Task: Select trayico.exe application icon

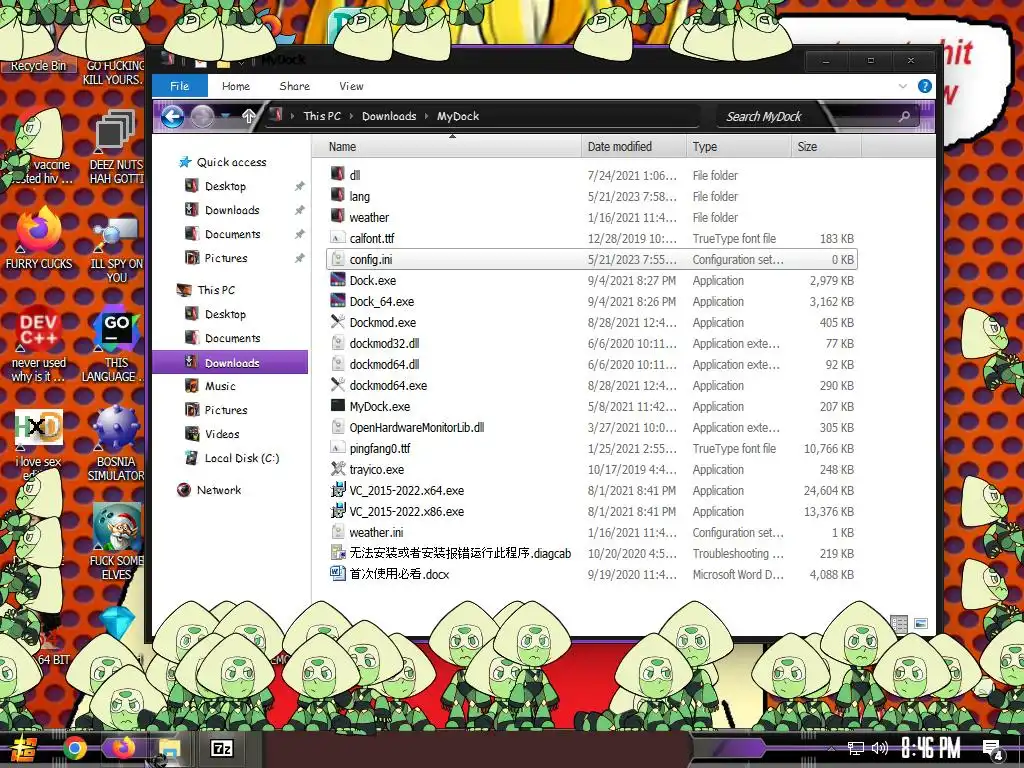Action: coord(338,468)
